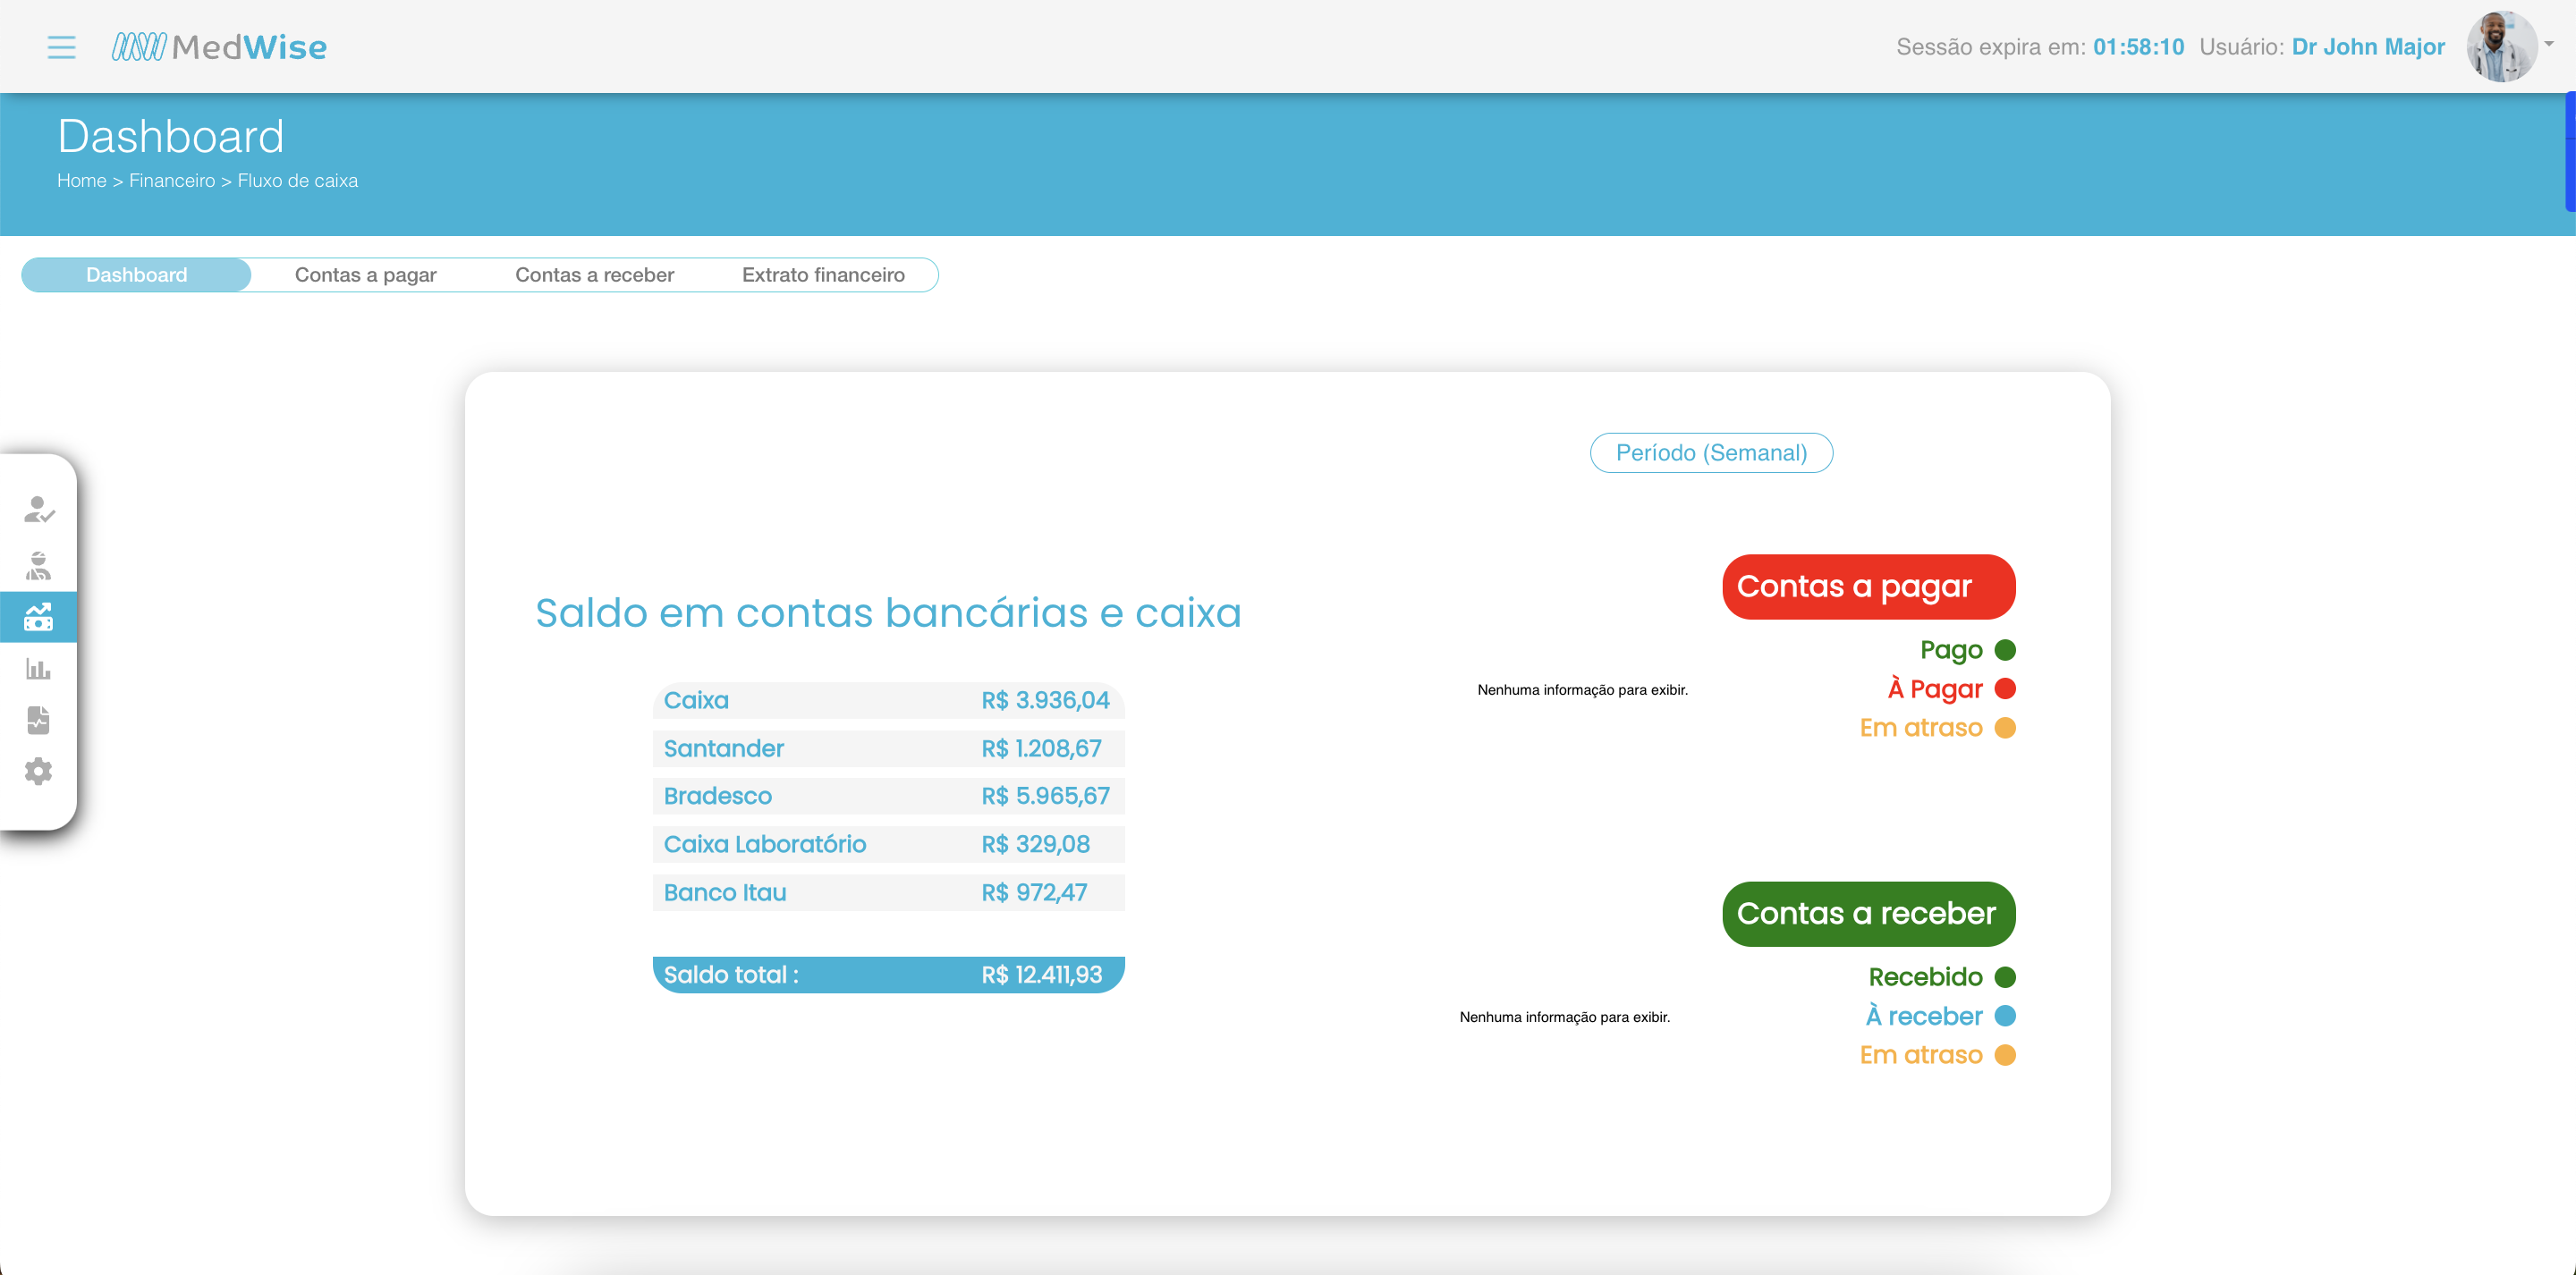This screenshot has width=2576, height=1275.
Task: Click the user-check sidebar icon
Action: 39,511
